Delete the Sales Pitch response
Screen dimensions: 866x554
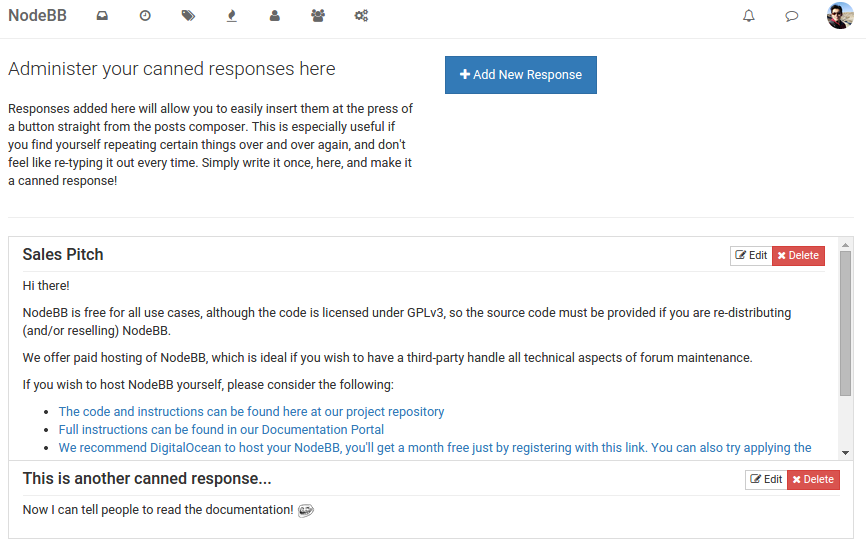(x=798, y=256)
